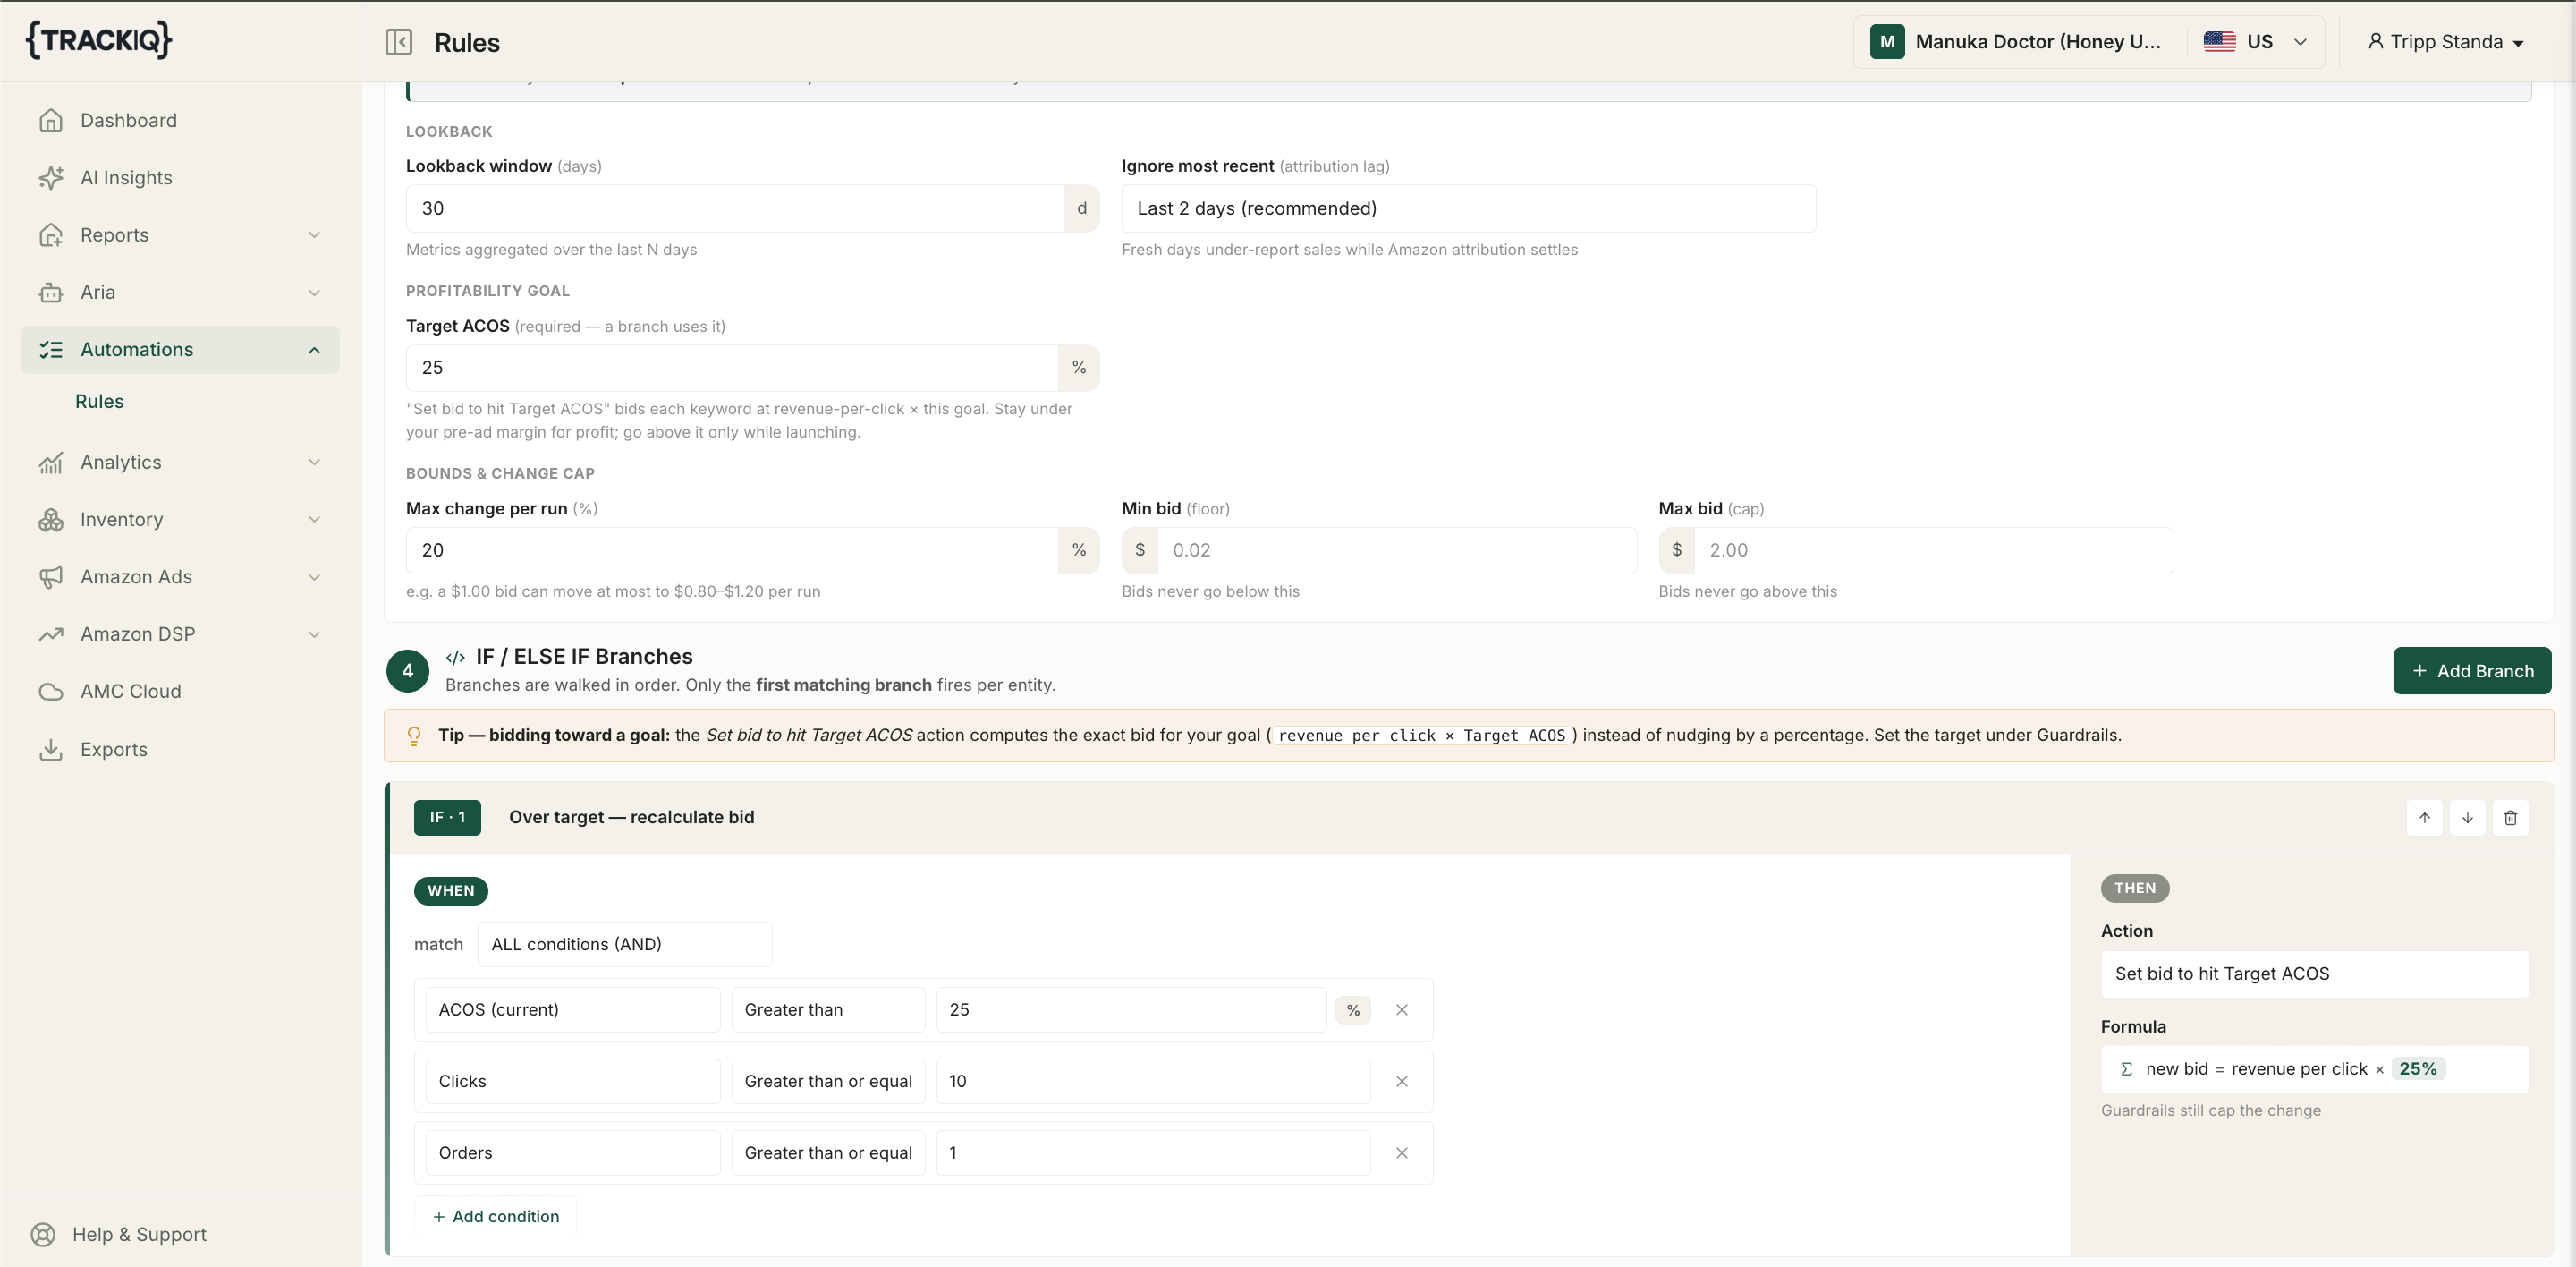Open Ignore most recent dropdown
The image size is (2576, 1267).
click(x=1468, y=208)
